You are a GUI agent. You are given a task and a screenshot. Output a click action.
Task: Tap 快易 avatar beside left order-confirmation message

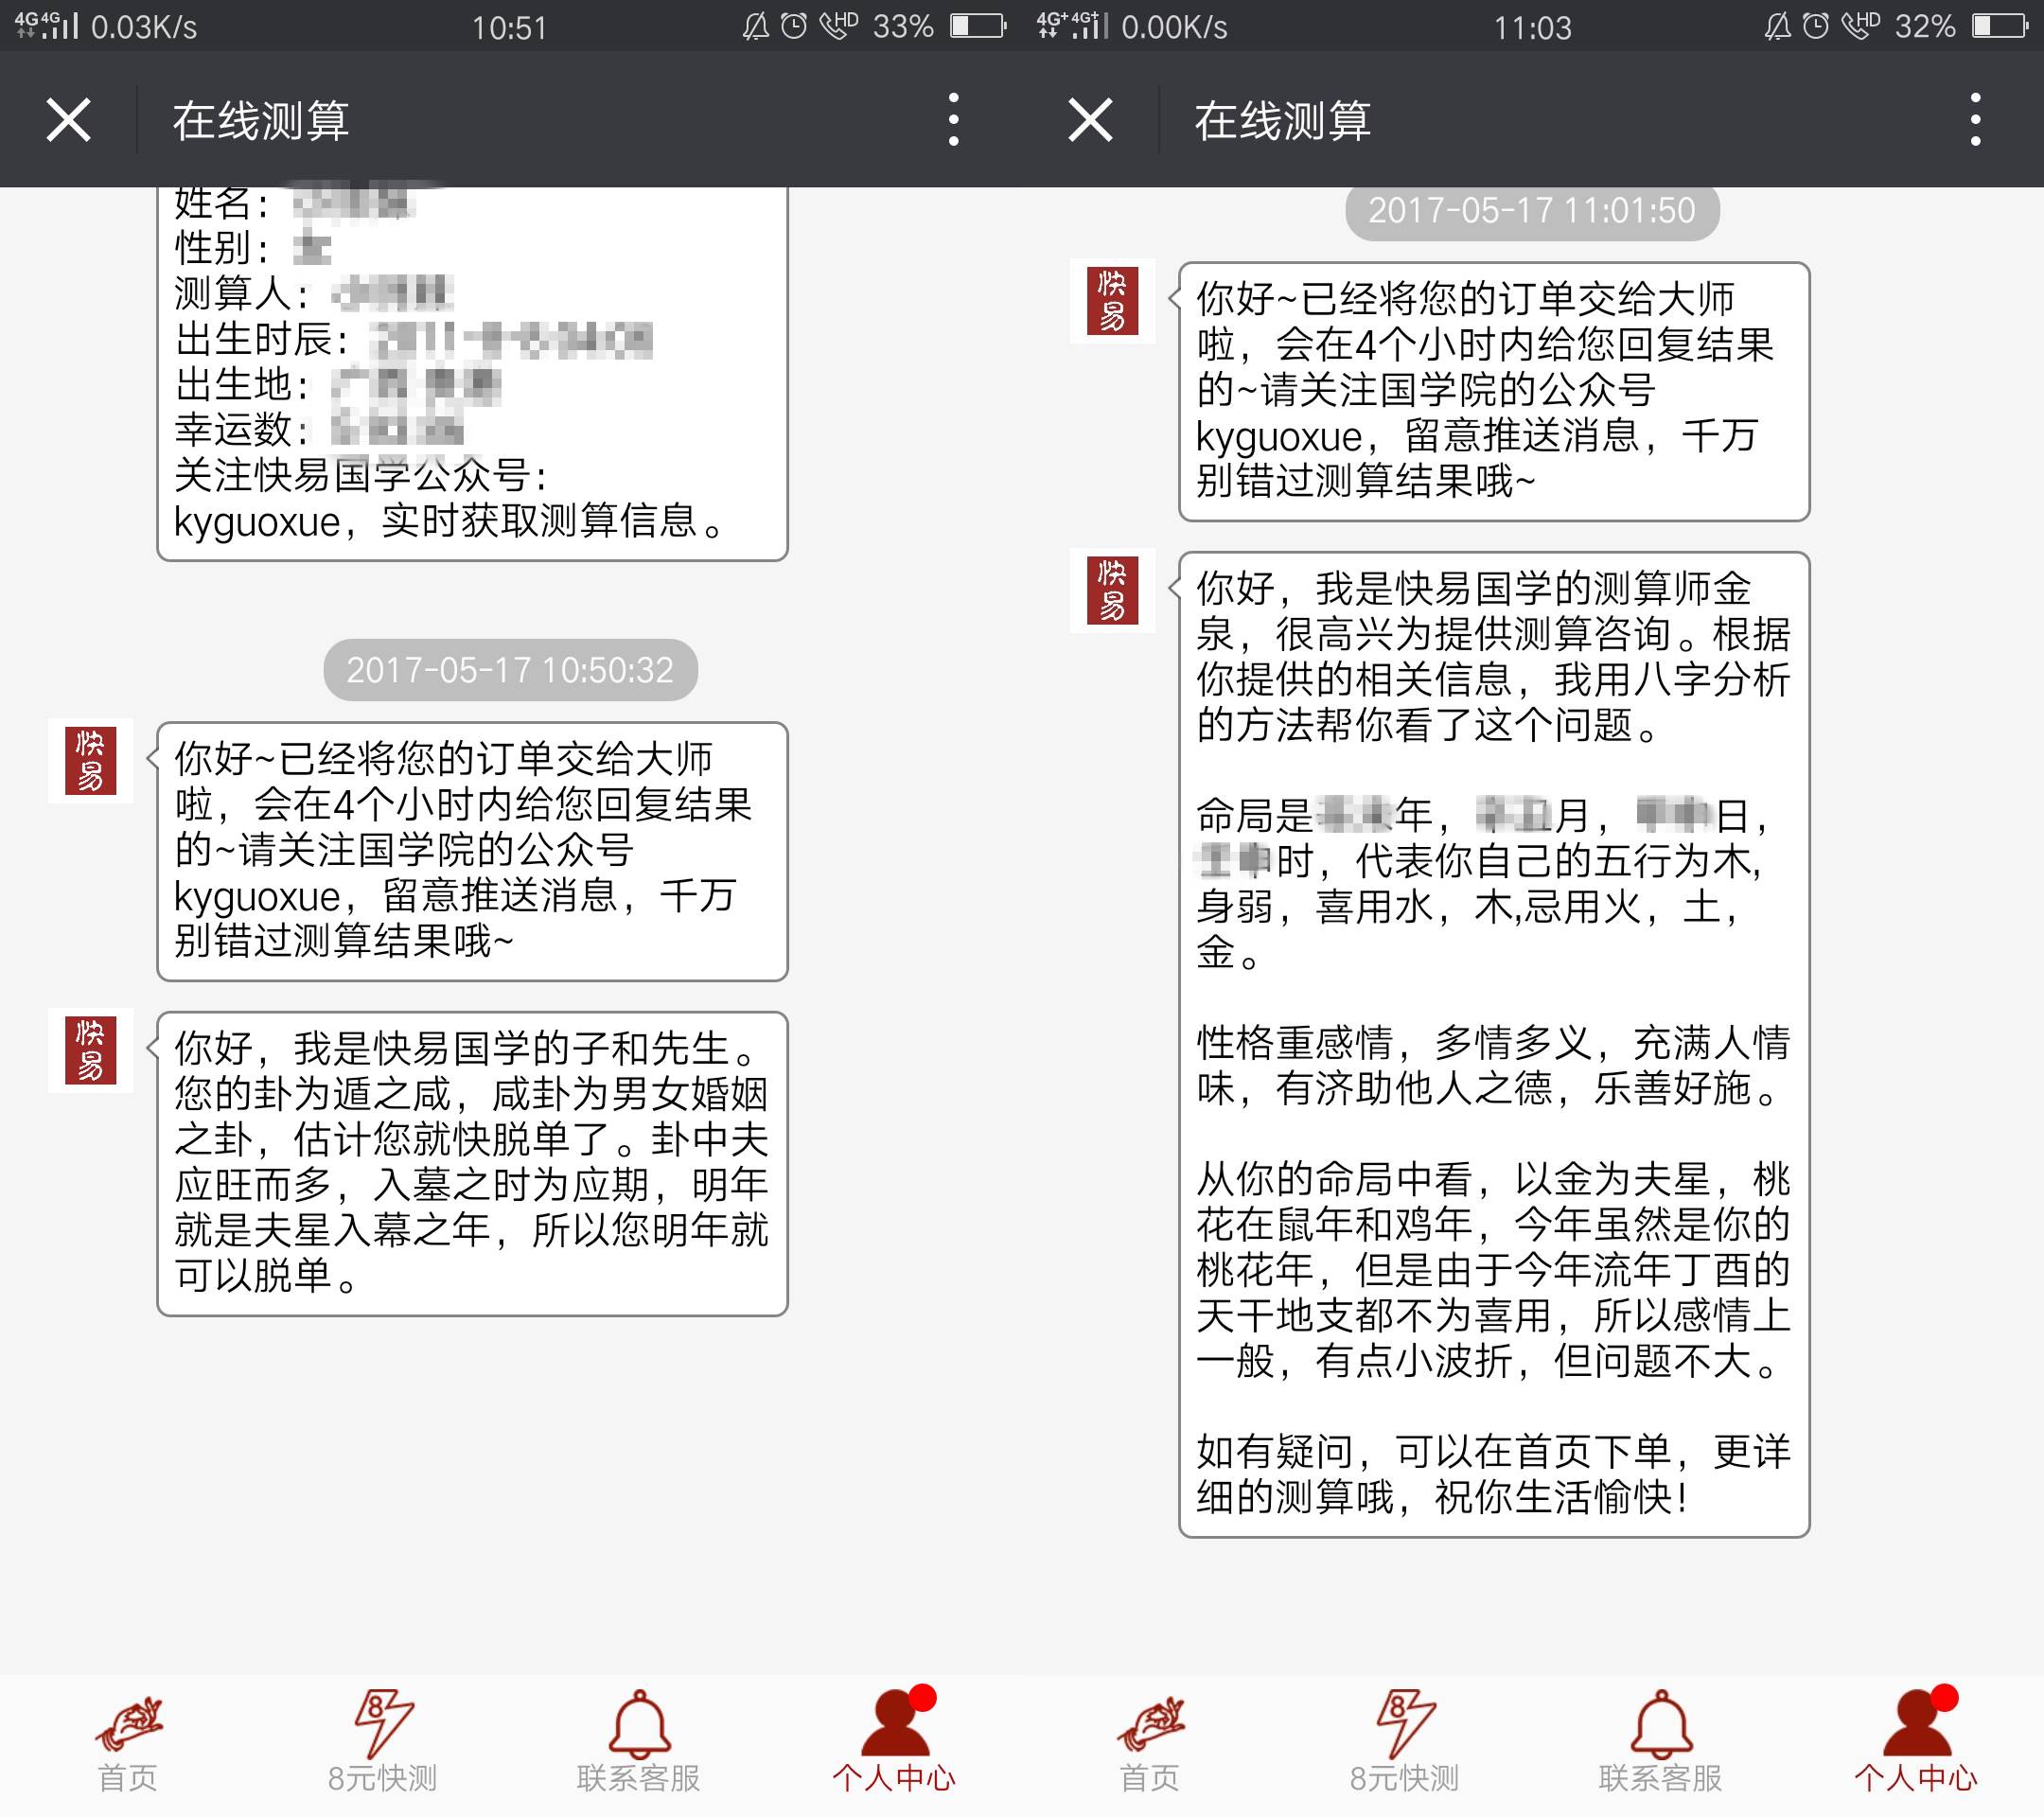[90, 761]
